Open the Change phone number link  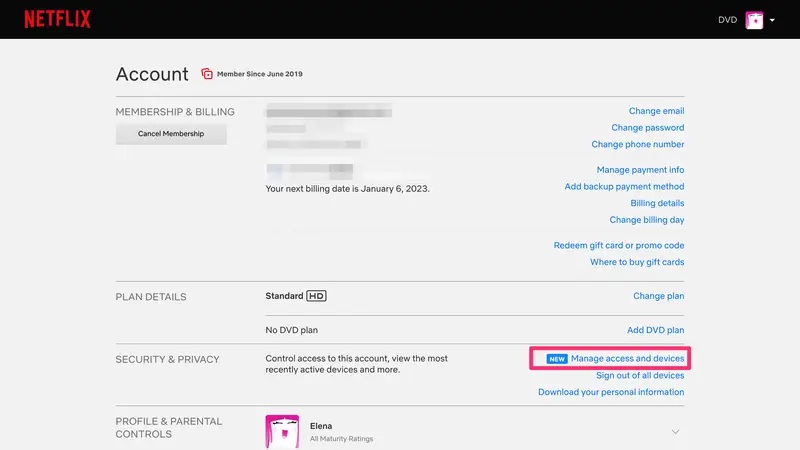click(637, 144)
